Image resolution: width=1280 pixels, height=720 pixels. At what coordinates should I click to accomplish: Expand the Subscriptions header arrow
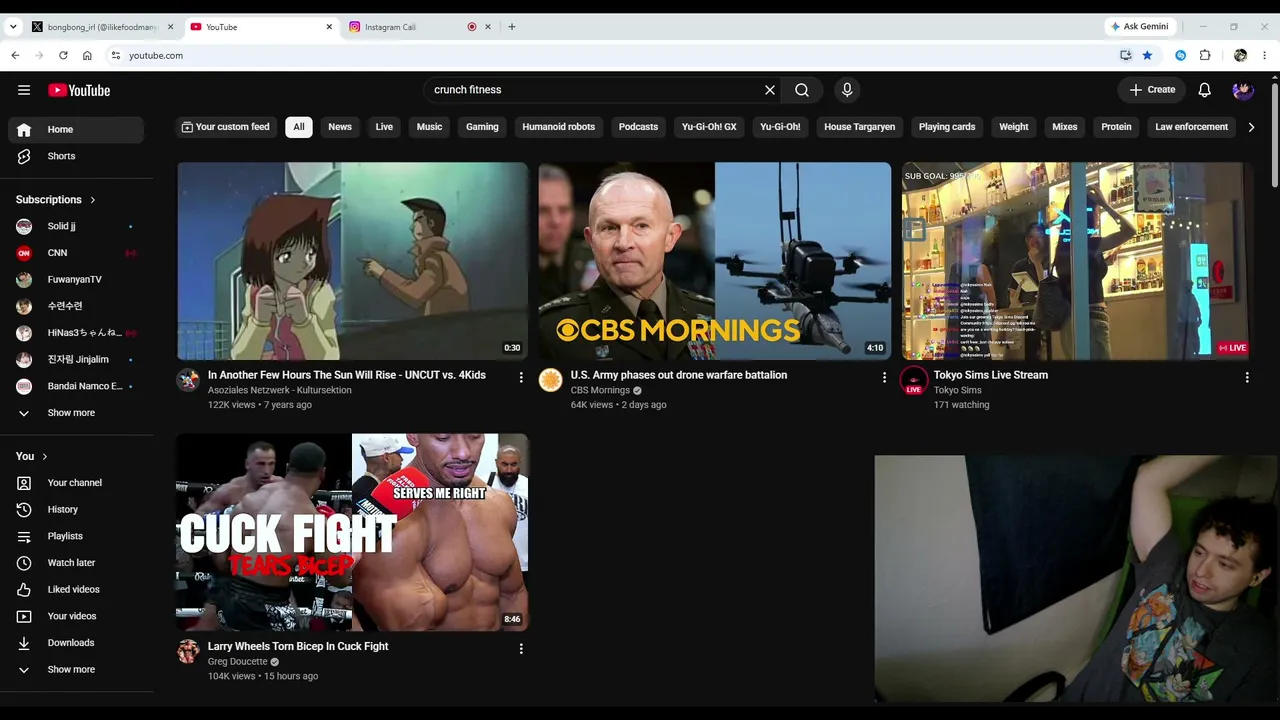(x=93, y=200)
